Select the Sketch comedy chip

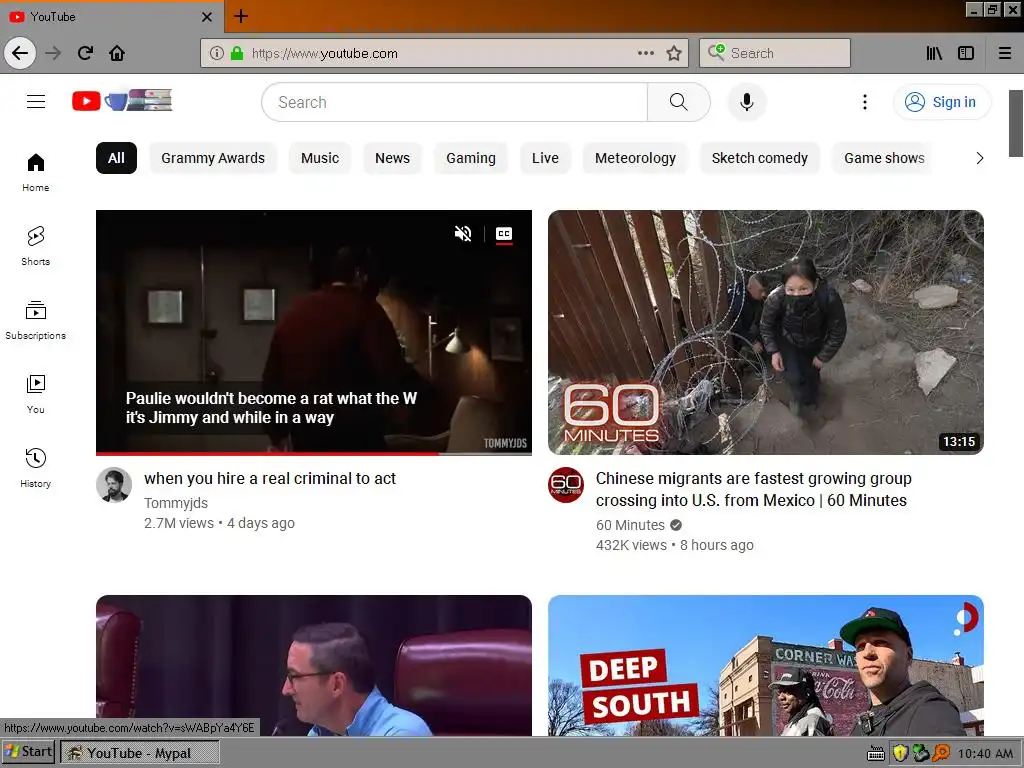pyautogui.click(x=760, y=158)
